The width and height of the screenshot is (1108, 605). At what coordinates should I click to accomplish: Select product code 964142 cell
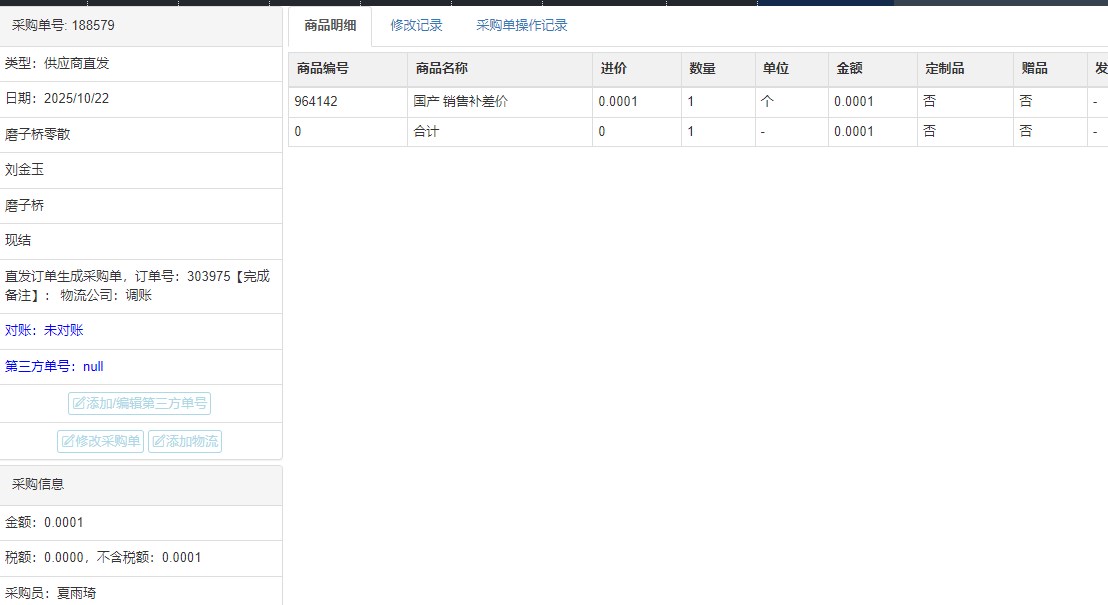coord(315,102)
